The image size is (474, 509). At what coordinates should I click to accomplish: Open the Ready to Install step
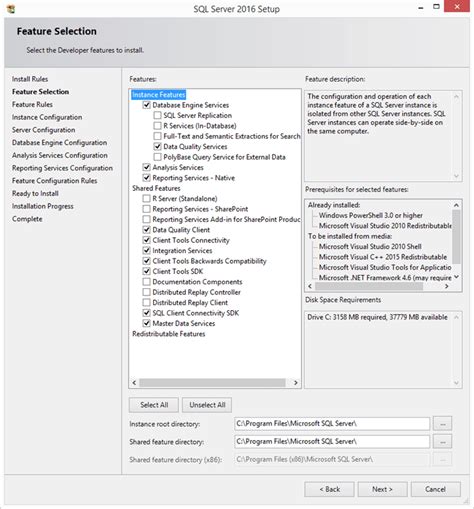tap(35, 193)
